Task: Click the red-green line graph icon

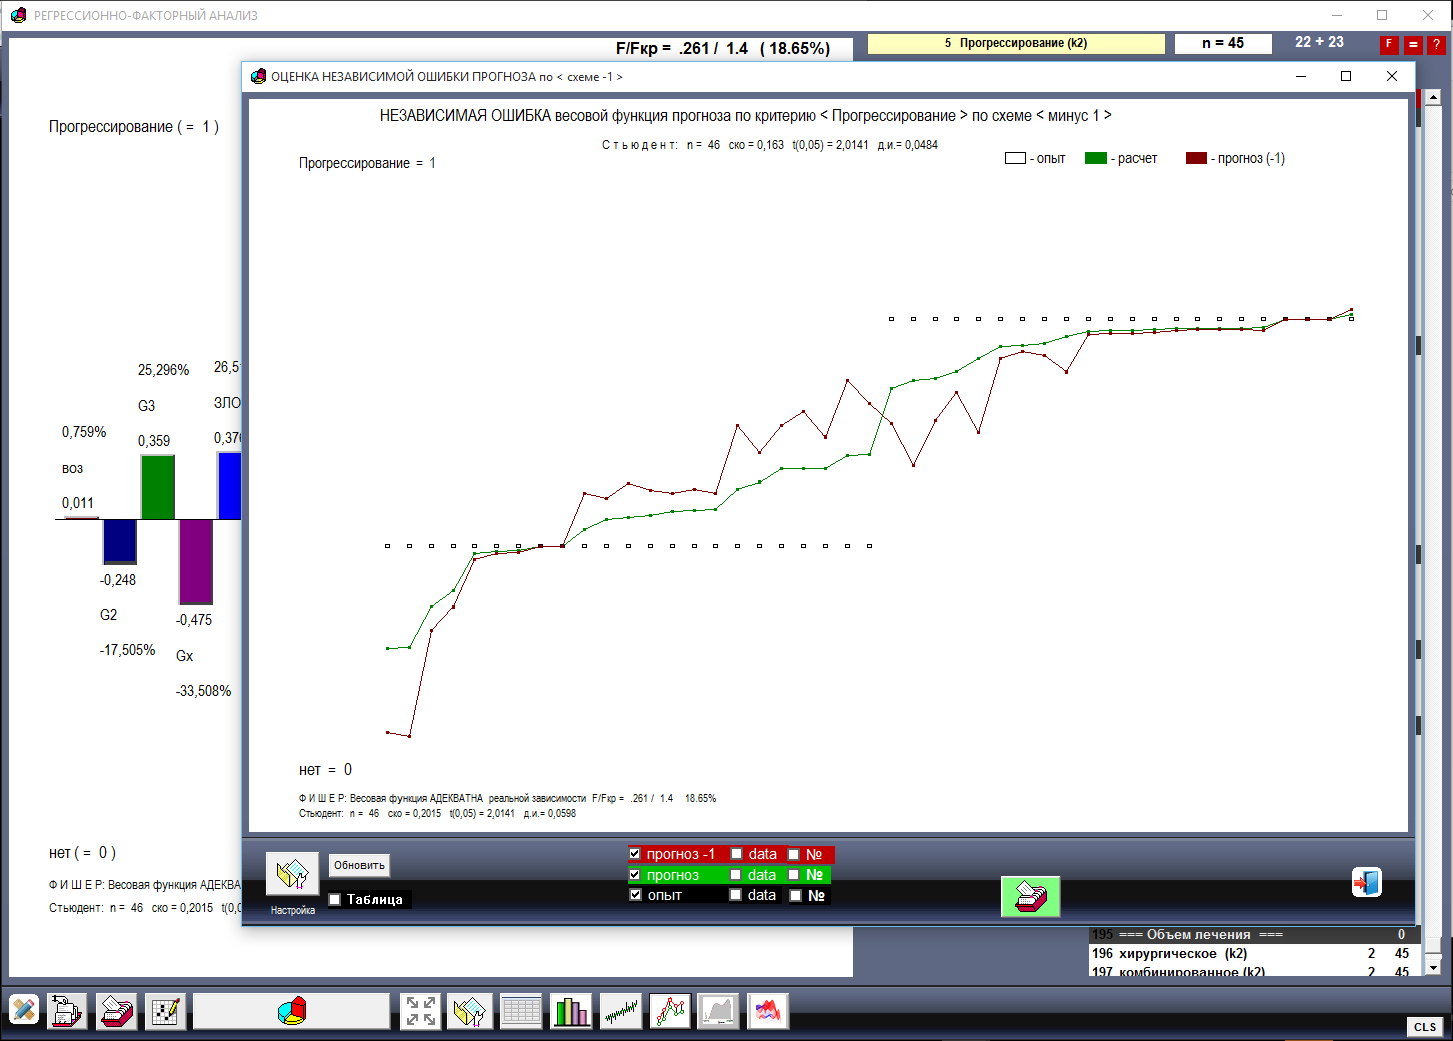Action: click(x=670, y=1011)
